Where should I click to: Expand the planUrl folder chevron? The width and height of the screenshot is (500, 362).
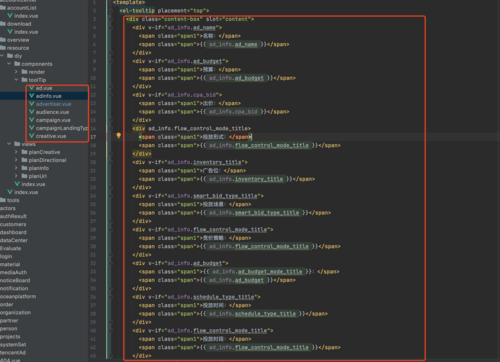pos(16,176)
